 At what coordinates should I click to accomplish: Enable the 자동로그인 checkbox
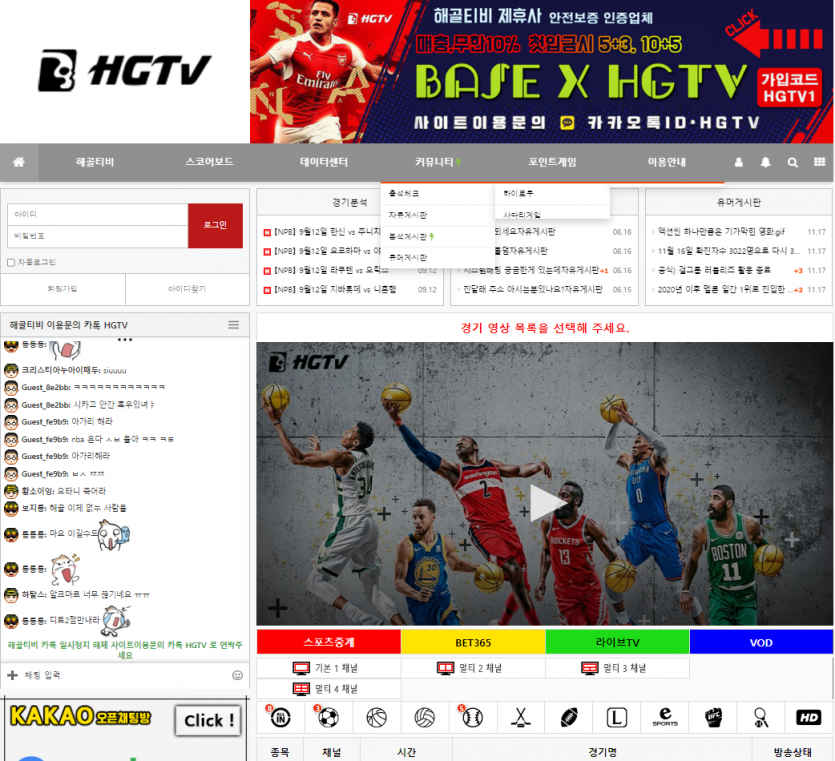click(11, 262)
